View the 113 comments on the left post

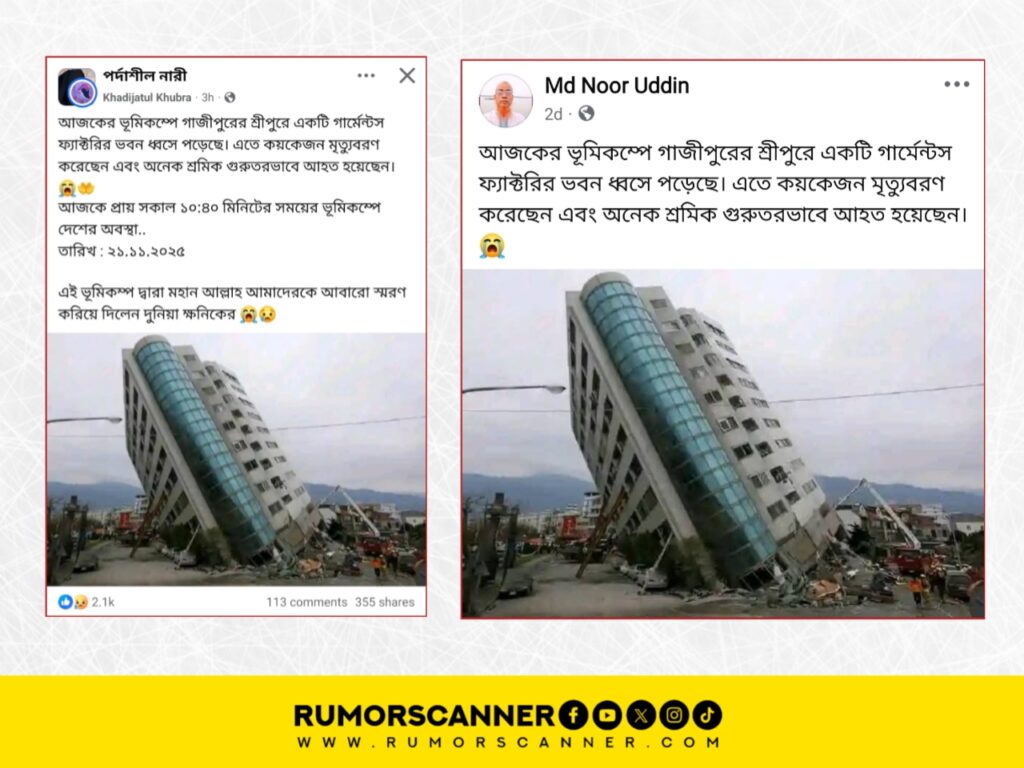click(306, 602)
